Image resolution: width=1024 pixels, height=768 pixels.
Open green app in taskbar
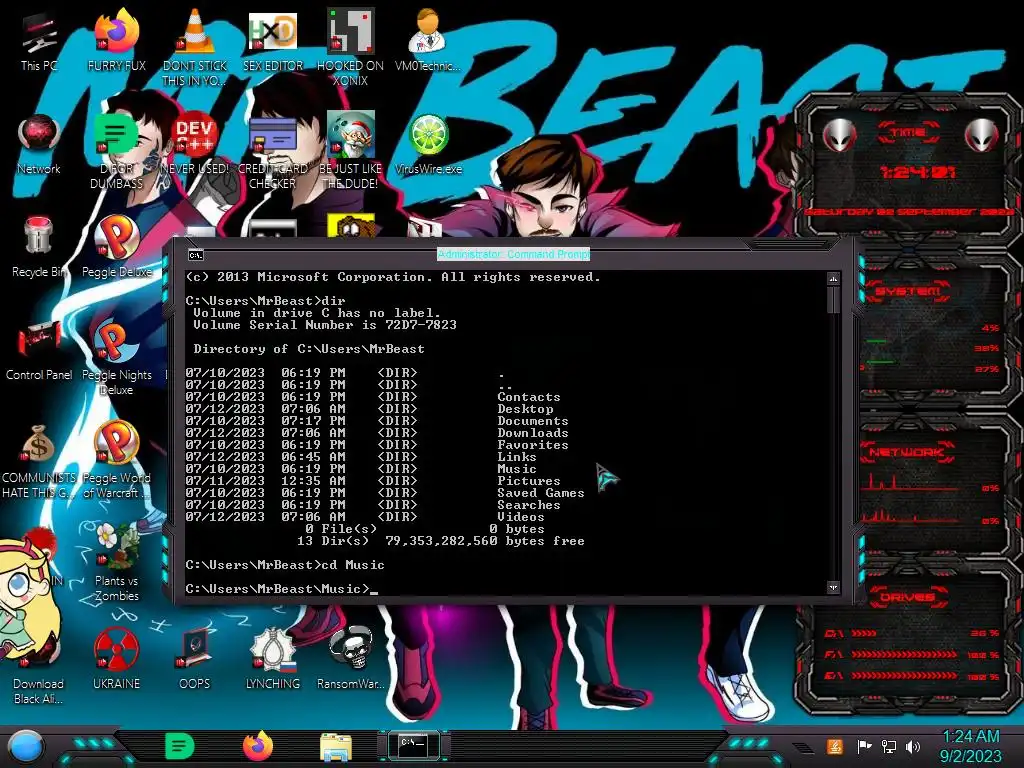pos(179,746)
